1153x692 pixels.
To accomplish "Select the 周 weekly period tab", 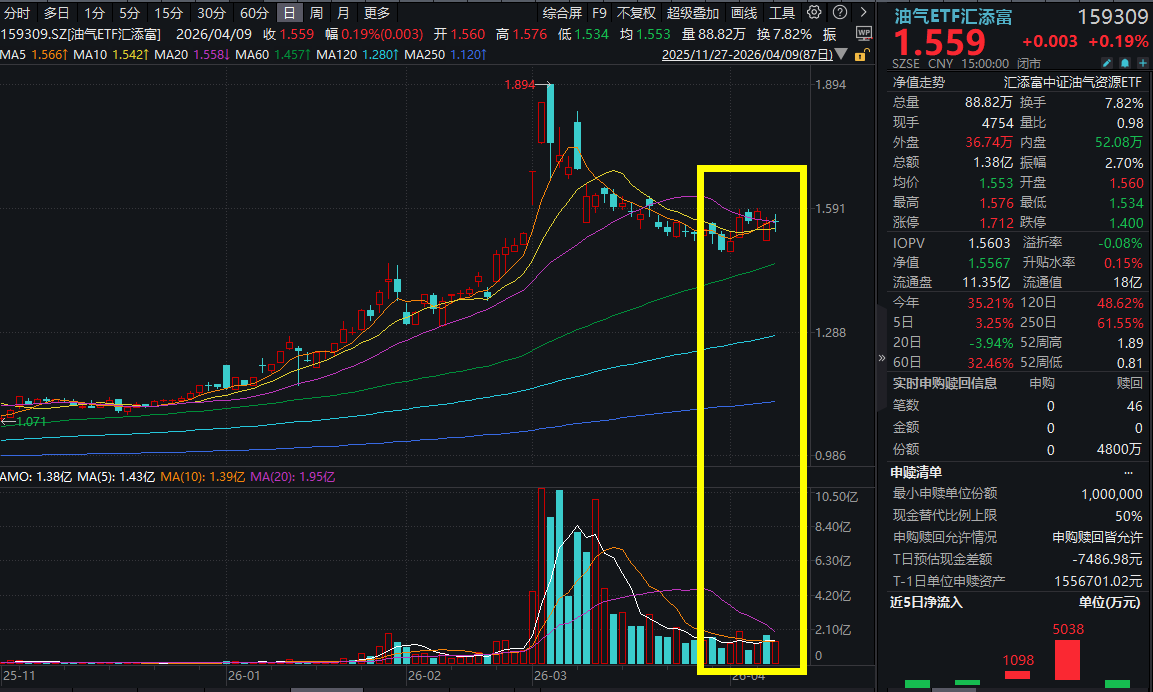I will point(316,13).
